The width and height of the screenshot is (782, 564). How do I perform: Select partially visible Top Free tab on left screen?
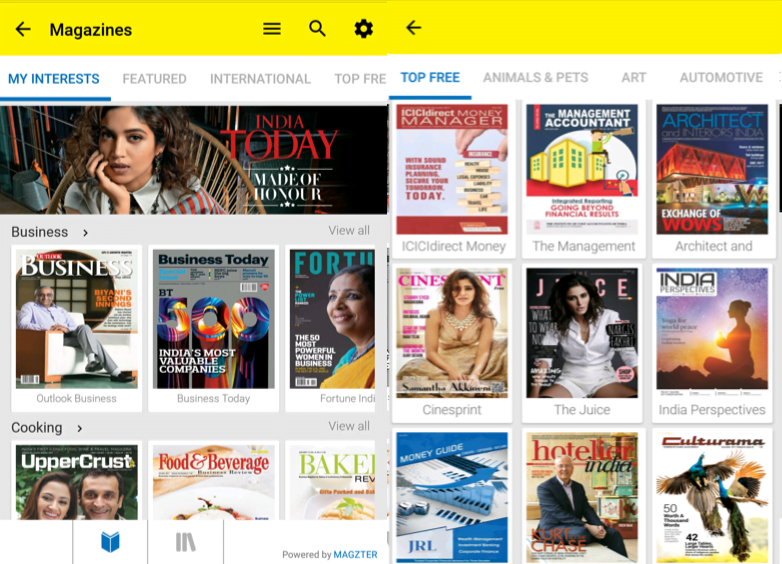pos(360,79)
